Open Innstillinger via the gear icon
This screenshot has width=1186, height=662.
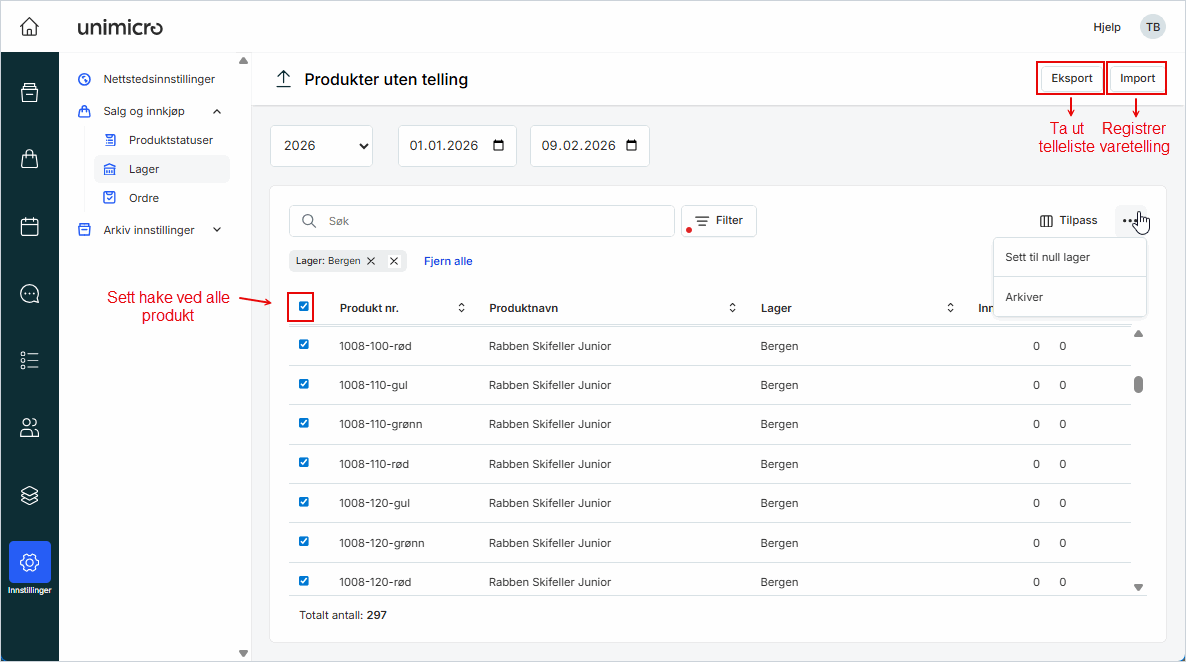[x=29, y=563]
